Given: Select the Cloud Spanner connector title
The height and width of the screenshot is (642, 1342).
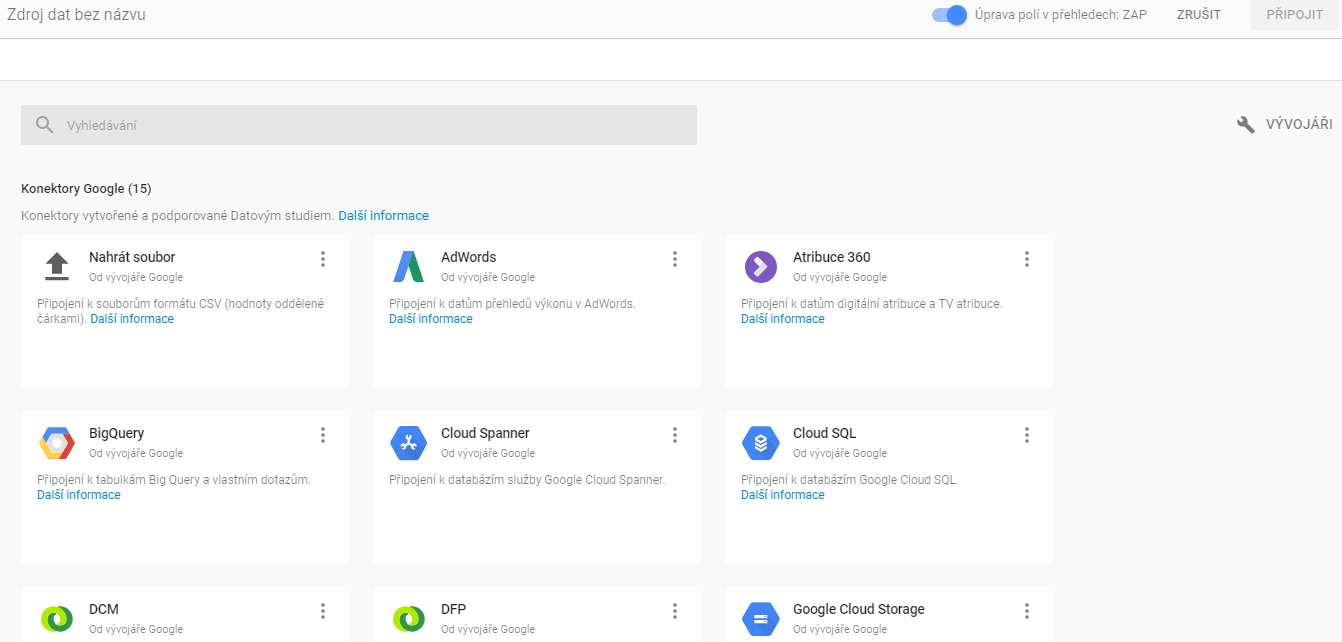Looking at the screenshot, I should pos(485,433).
